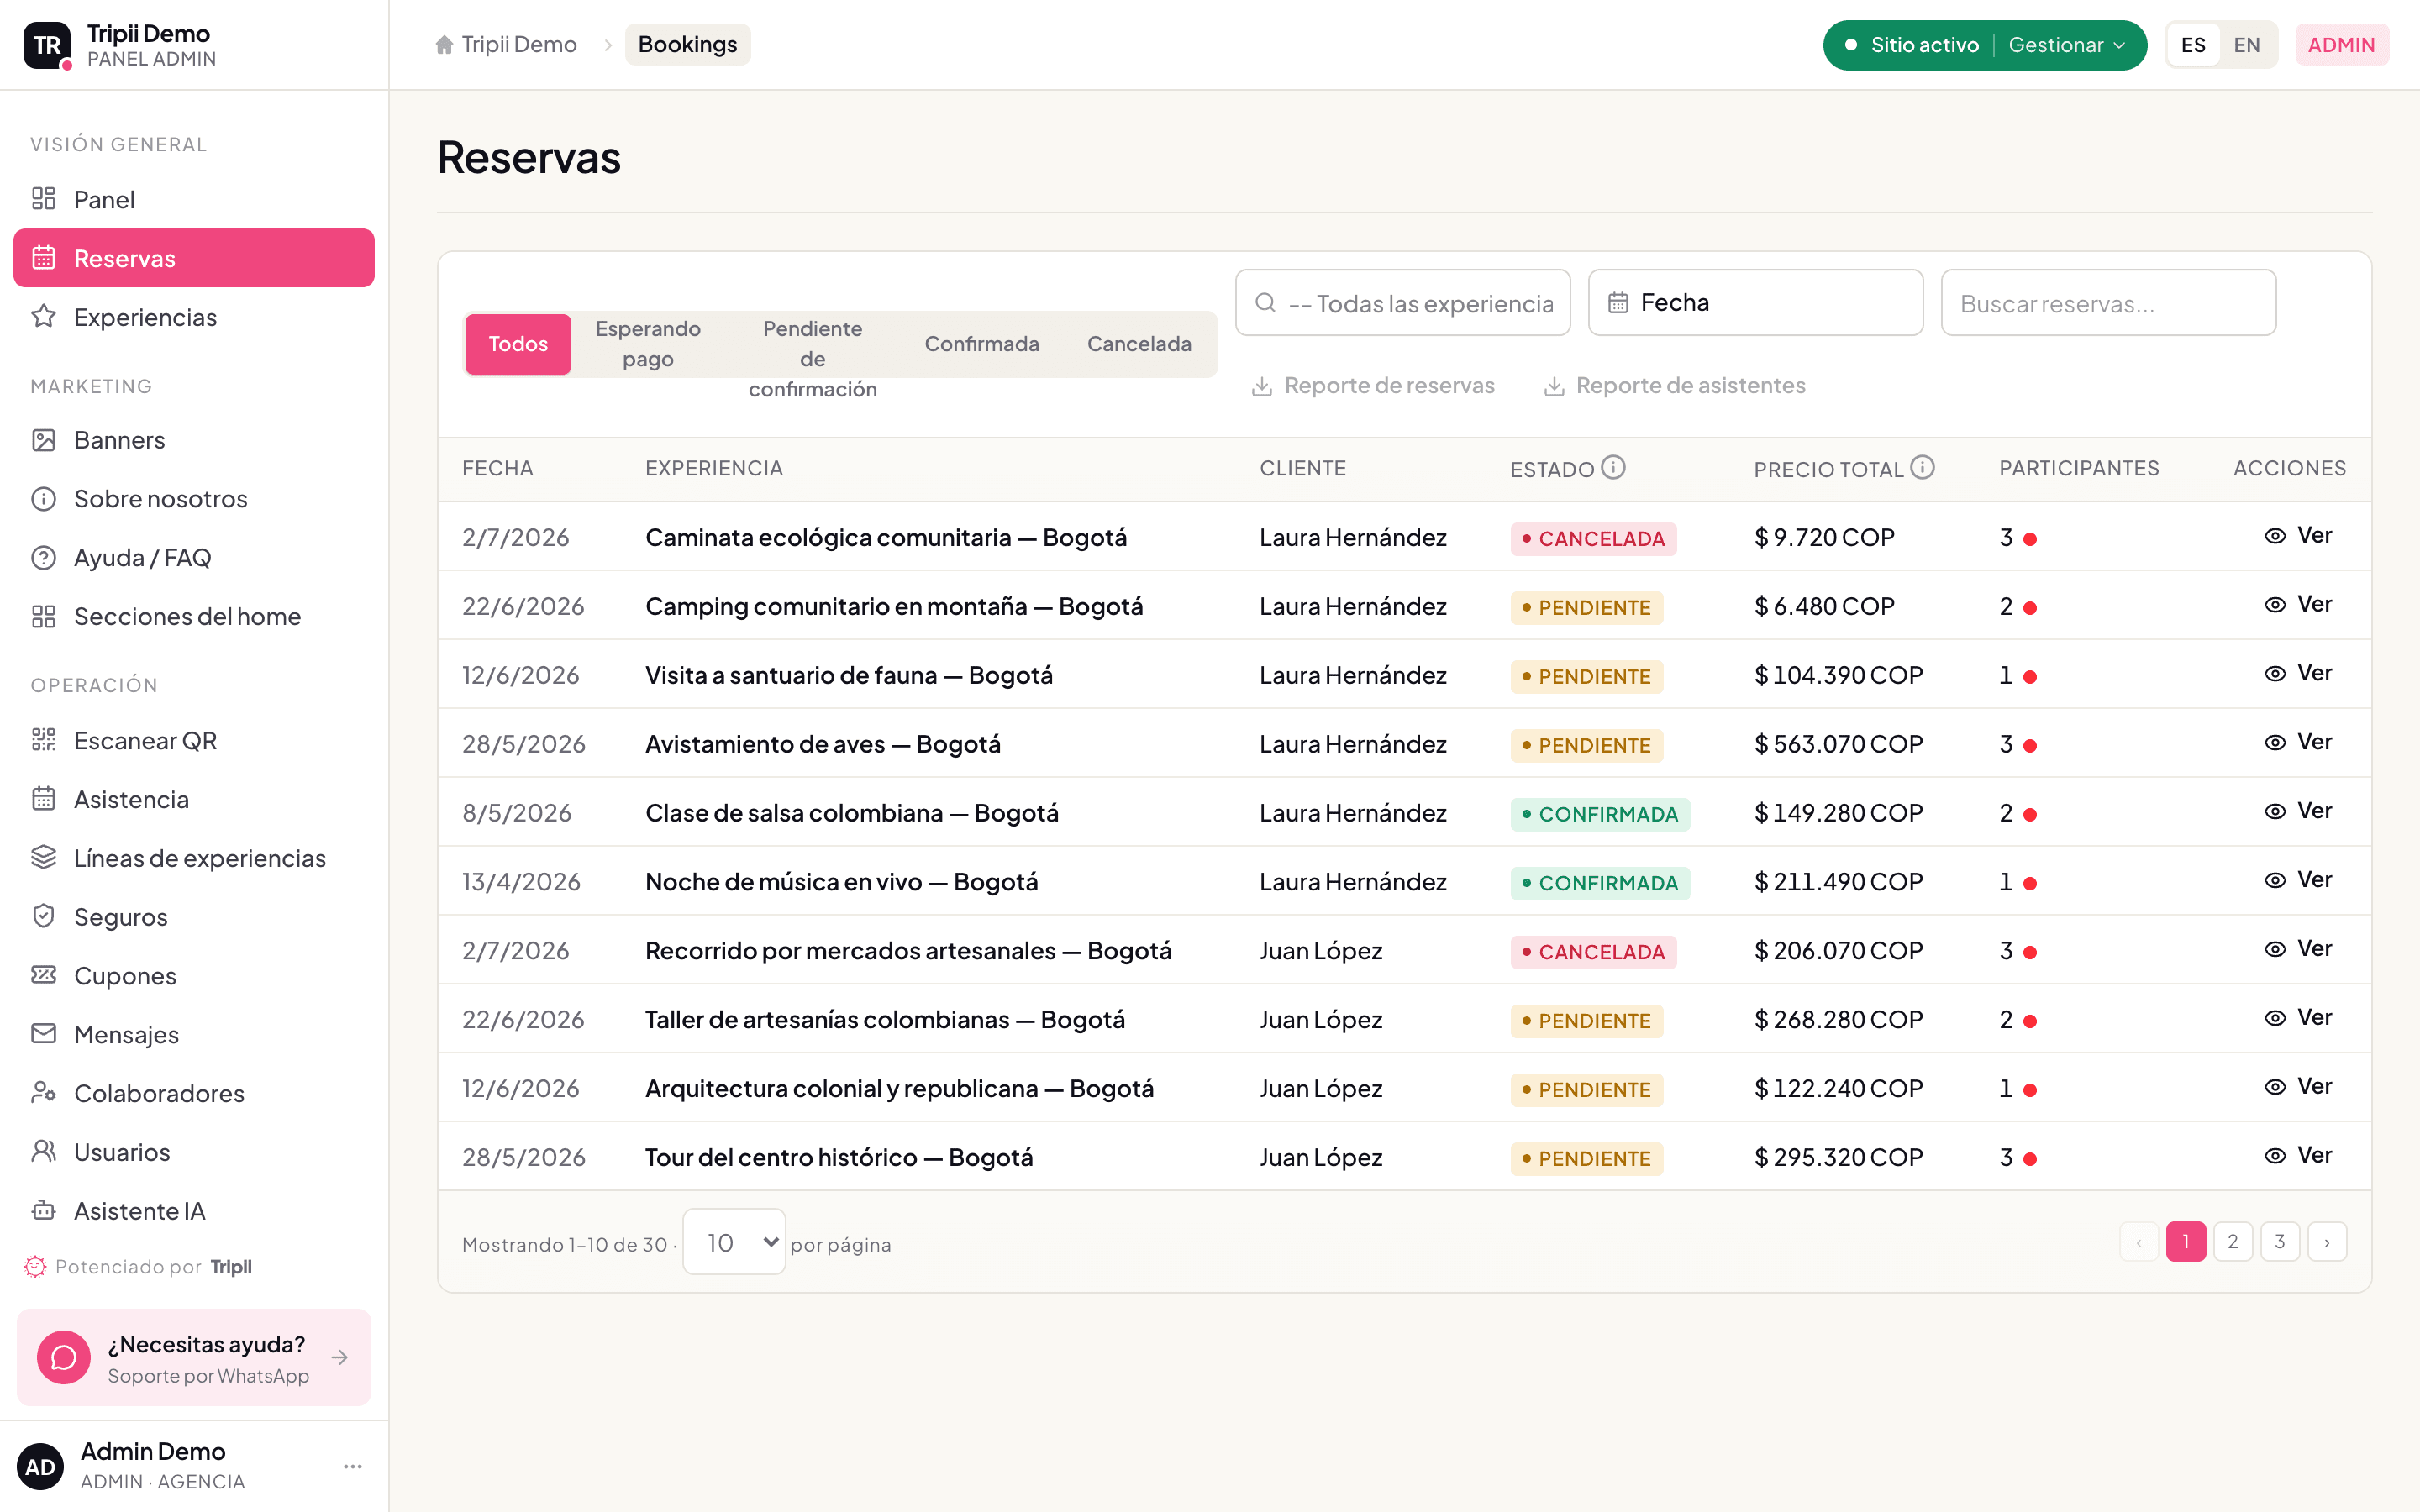This screenshot has height=1512, width=2420.
Task: Open the Bookings breadcrumb item
Action: click(x=688, y=45)
